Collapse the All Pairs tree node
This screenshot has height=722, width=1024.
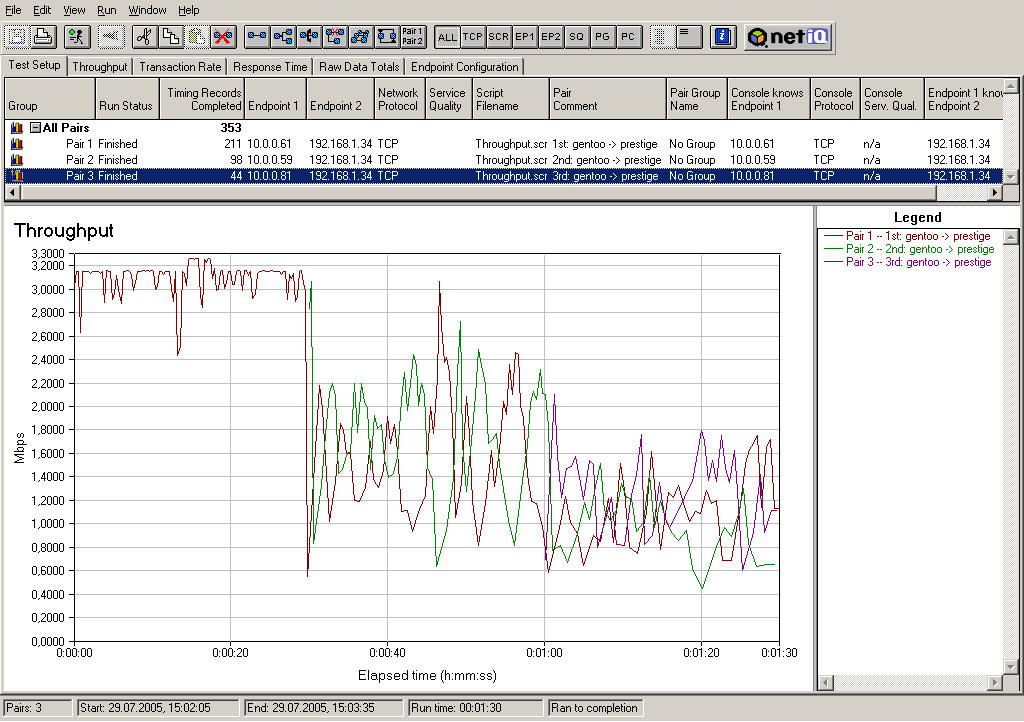[35, 128]
